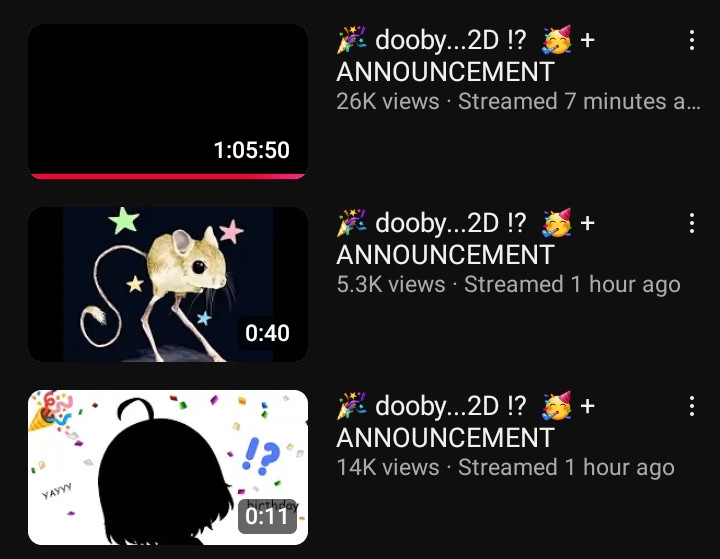Click the title of the 26K views stream
The height and width of the screenshot is (559, 720).
466,56
